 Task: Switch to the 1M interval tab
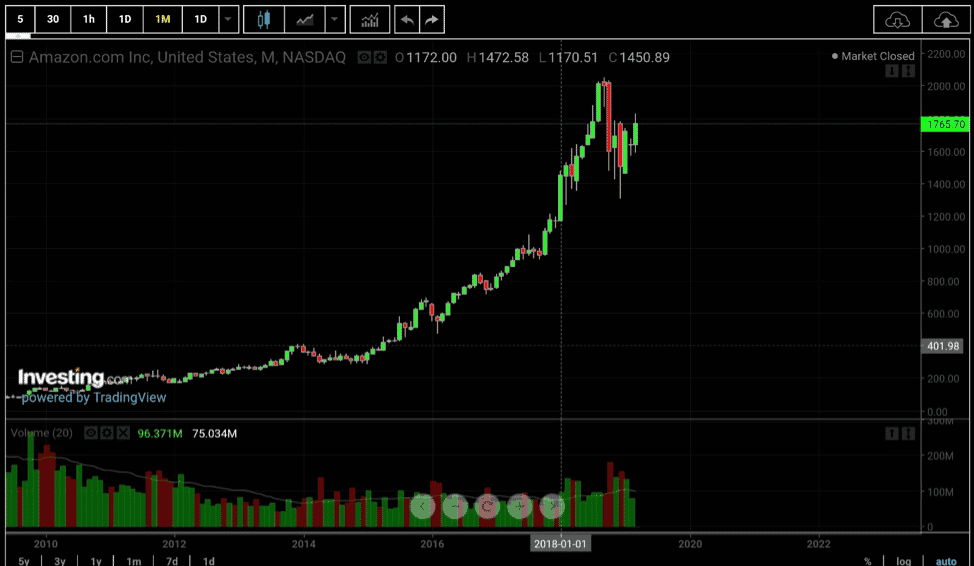(162, 19)
